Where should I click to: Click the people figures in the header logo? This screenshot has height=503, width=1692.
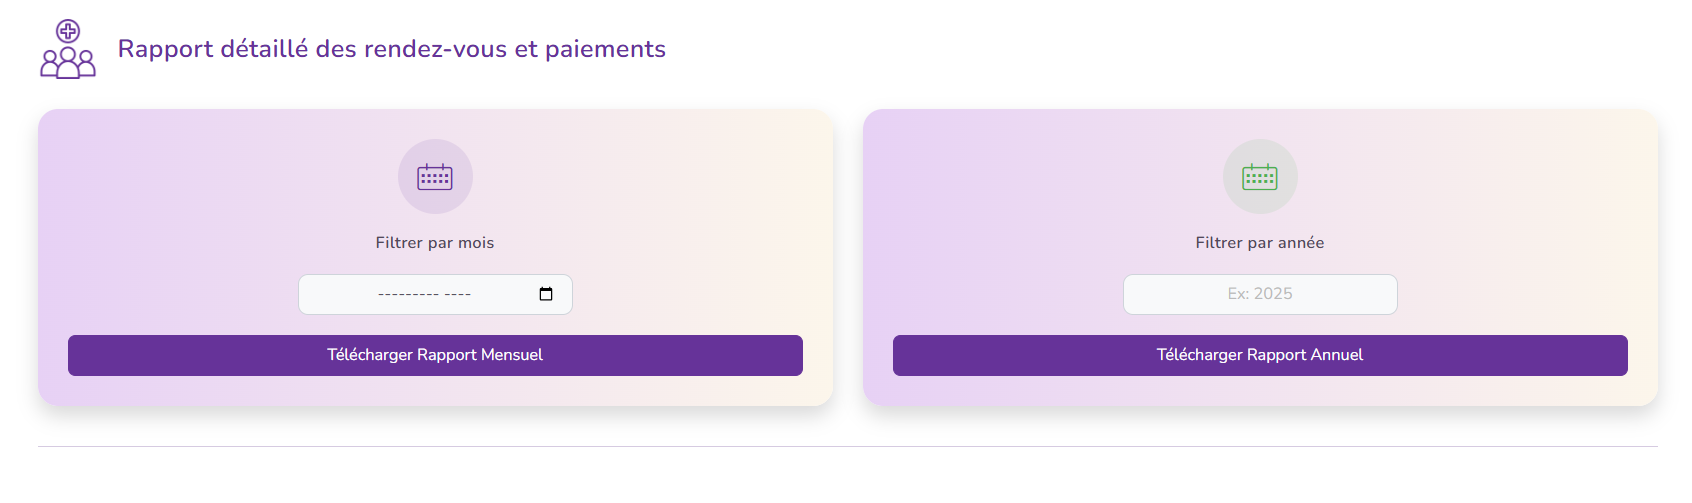point(68,63)
